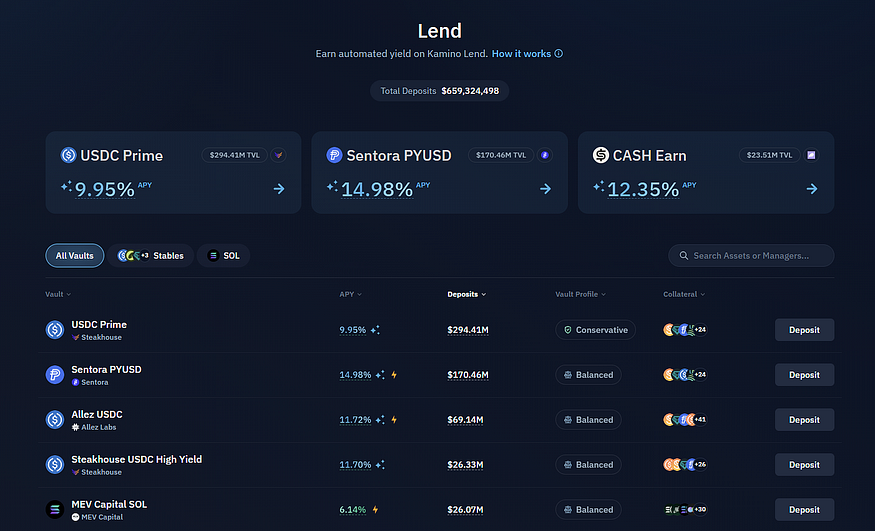The width and height of the screenshot is (875, 531).
Task: Select the Stables filter tab
Action: click(151, 255)
